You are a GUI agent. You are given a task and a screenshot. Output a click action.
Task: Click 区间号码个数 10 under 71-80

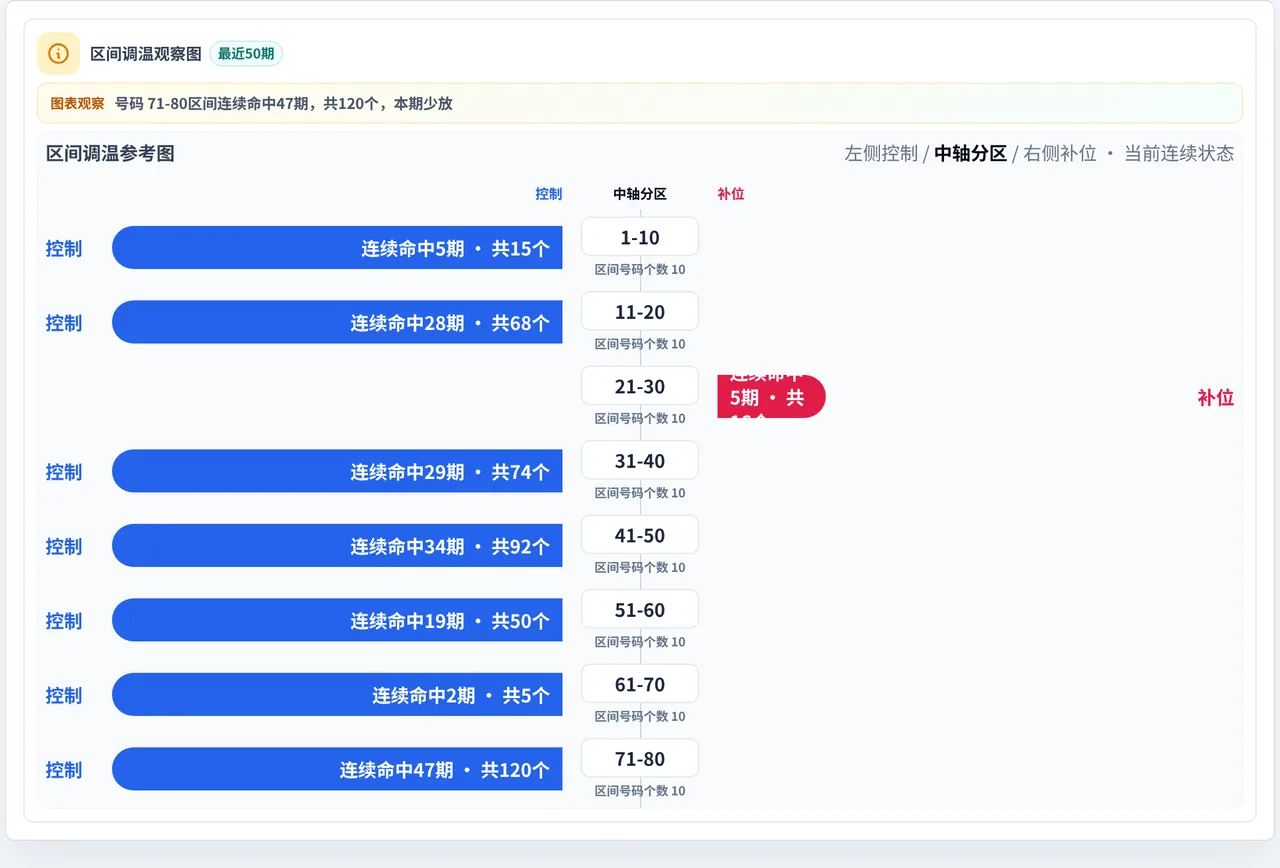click(640, 791)
